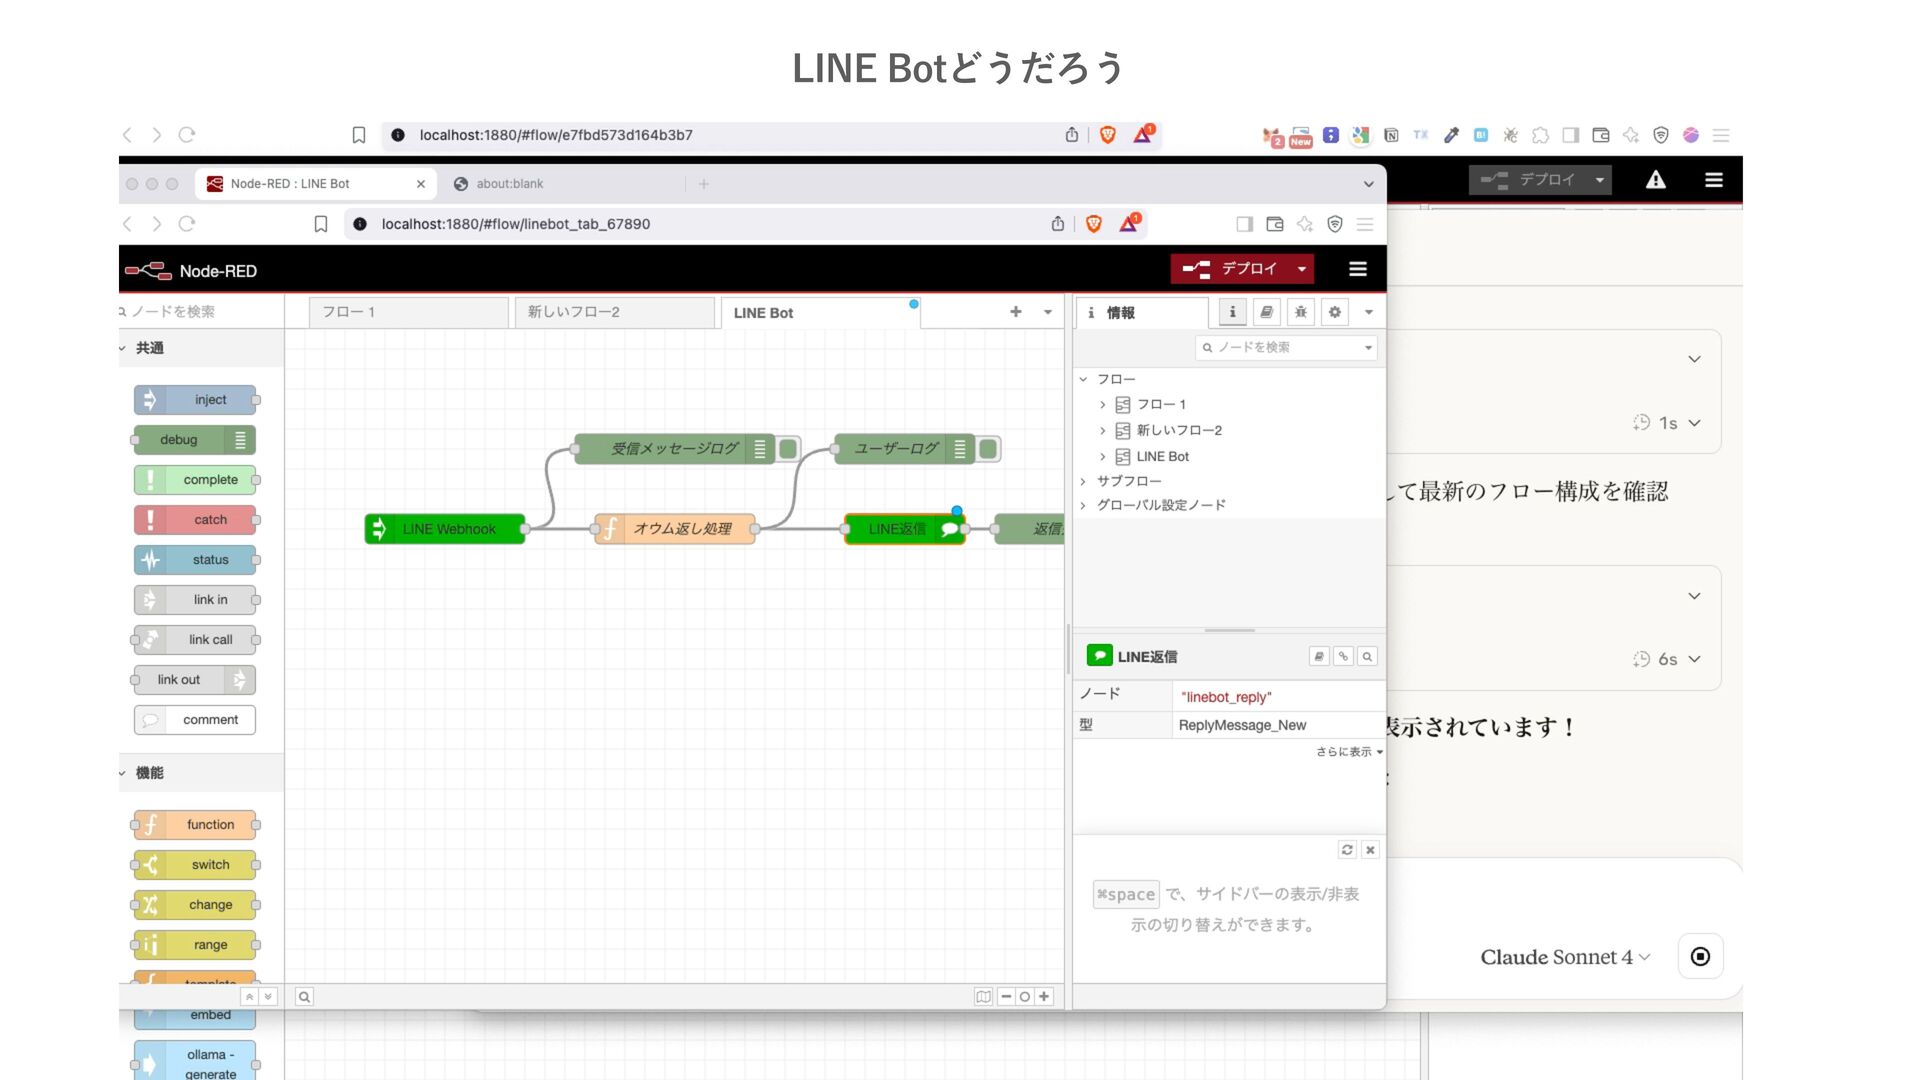Open the info search options dropdown arrow
1920x1080 pixels.
click(x=1368, y=348)
